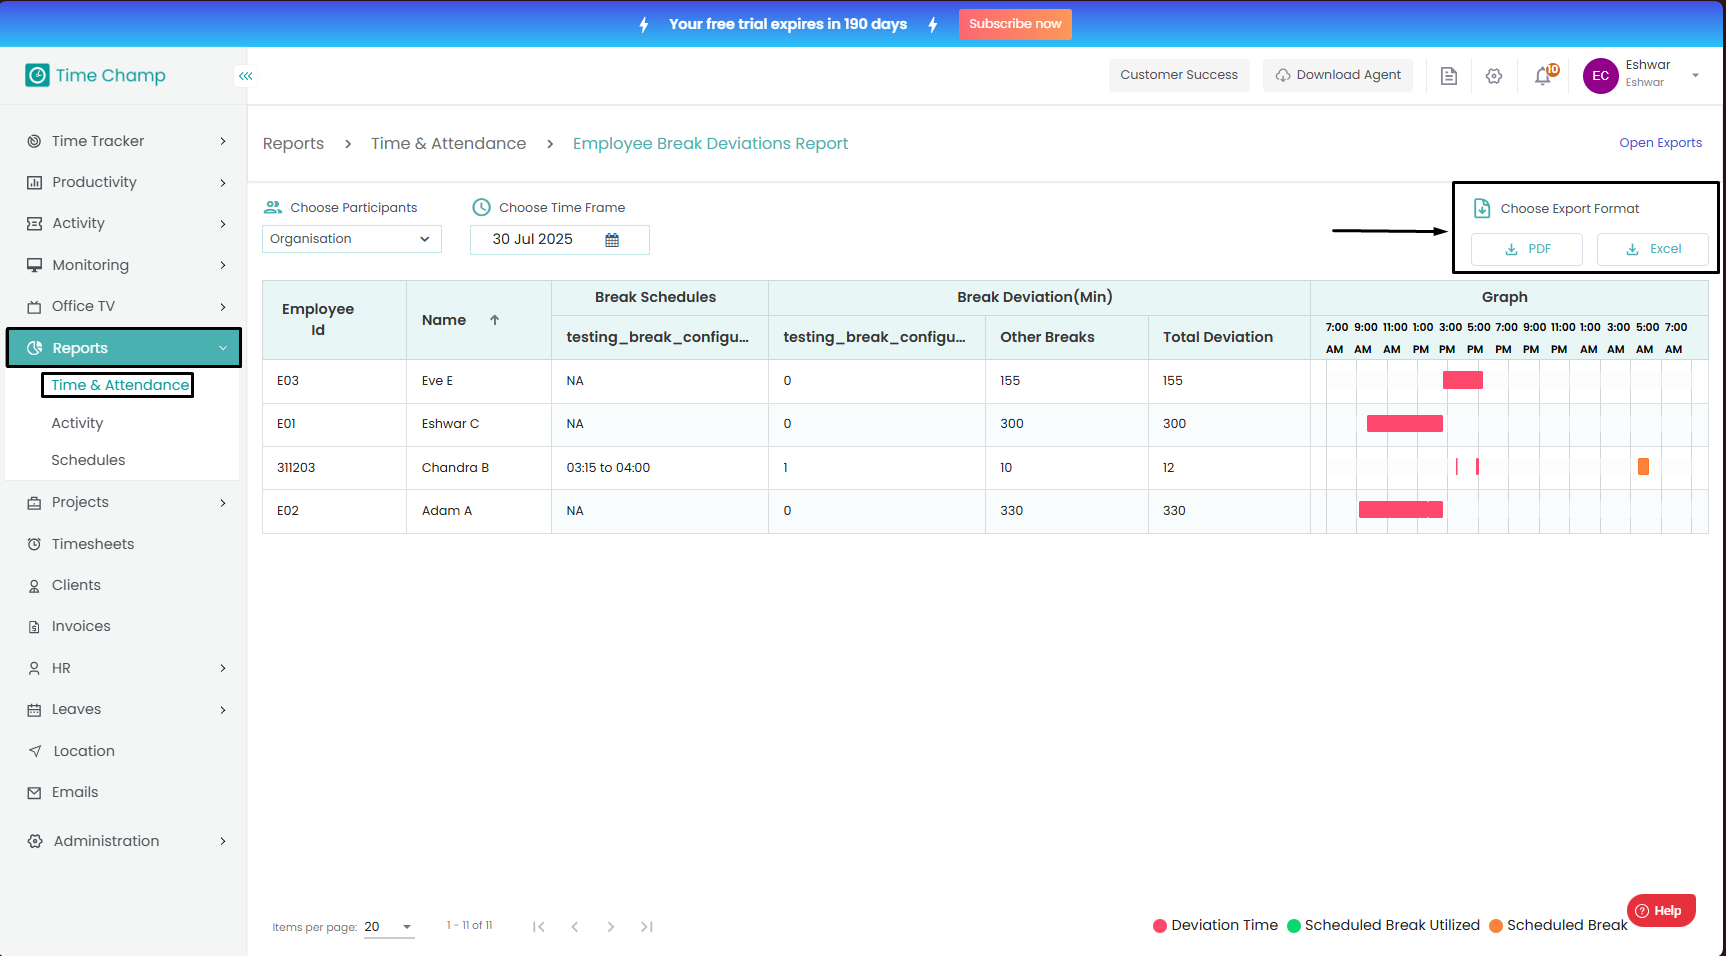The width and height of the screenshot is (1726, 956).
Task: Click the orange scheduled break bar for Chandra B
Action: pyautogui.click(x=1643, y=467)
